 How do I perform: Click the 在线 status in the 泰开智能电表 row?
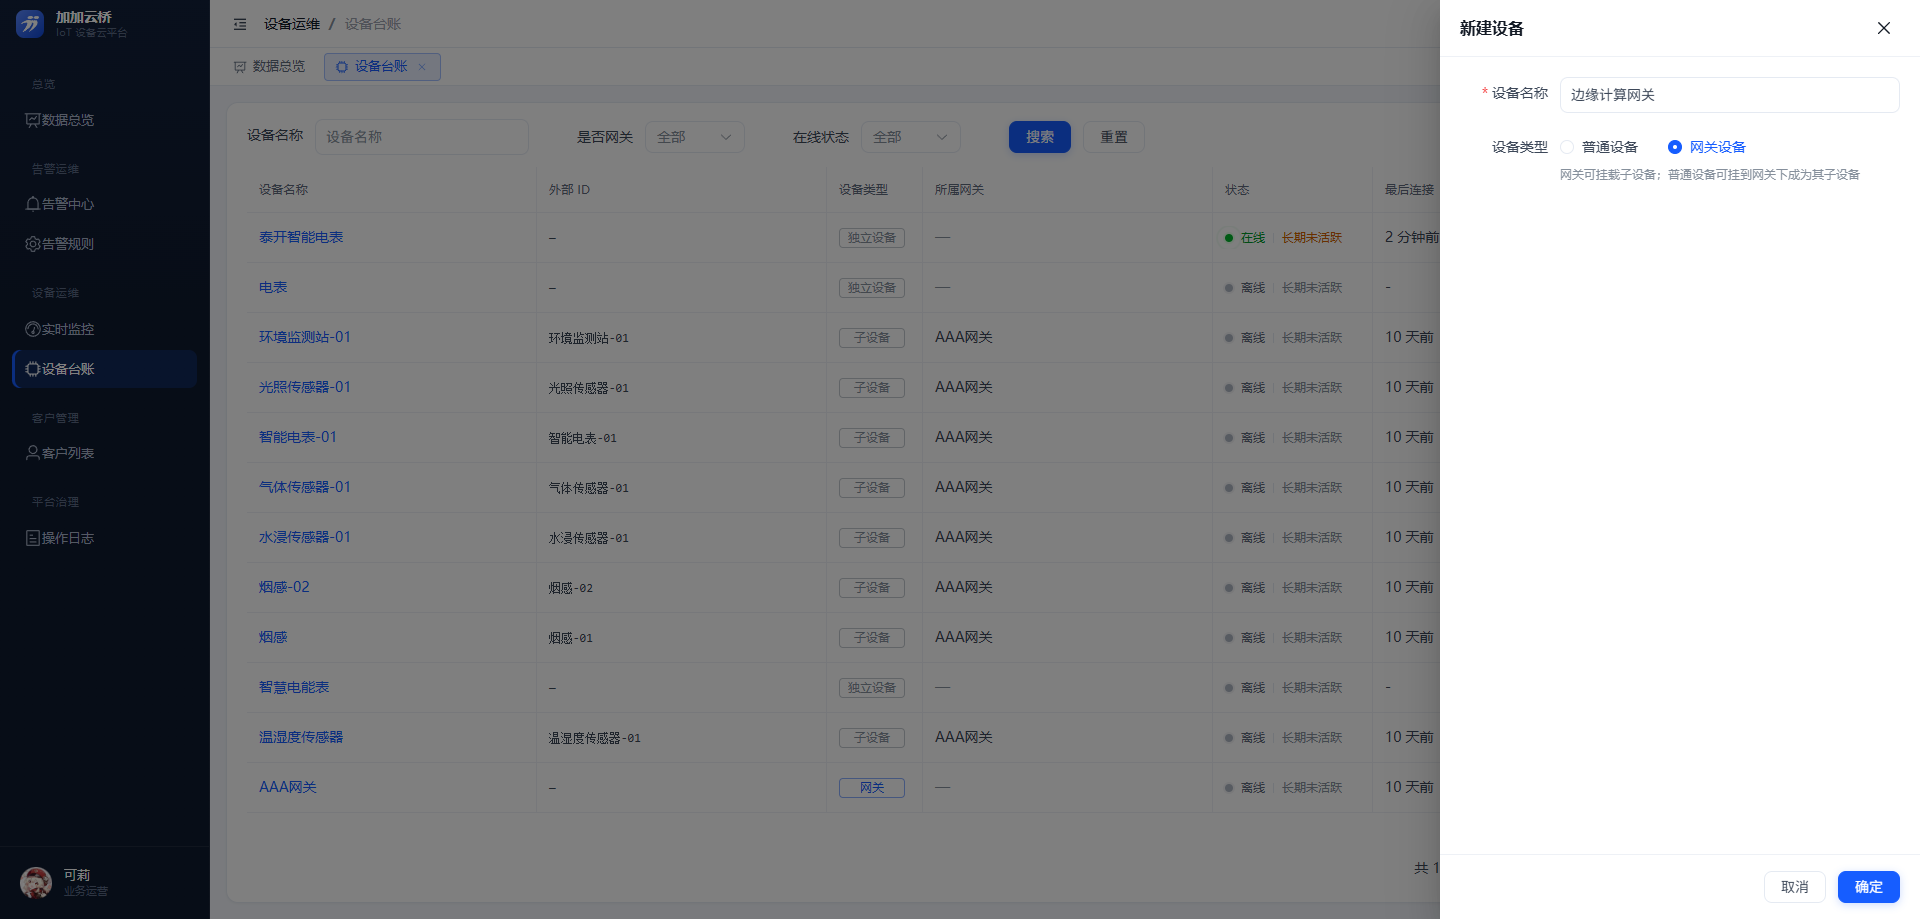click(x=1245, y=238)
